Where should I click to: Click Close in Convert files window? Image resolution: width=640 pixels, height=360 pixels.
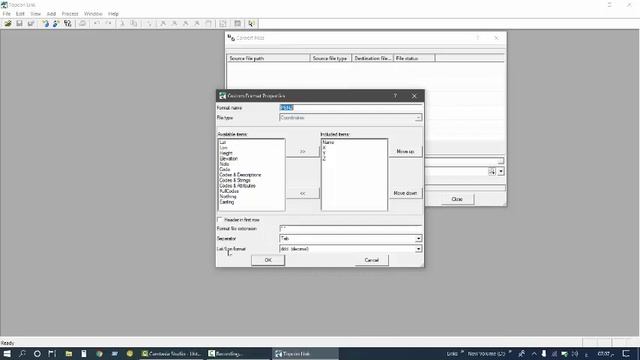(457, 199)
